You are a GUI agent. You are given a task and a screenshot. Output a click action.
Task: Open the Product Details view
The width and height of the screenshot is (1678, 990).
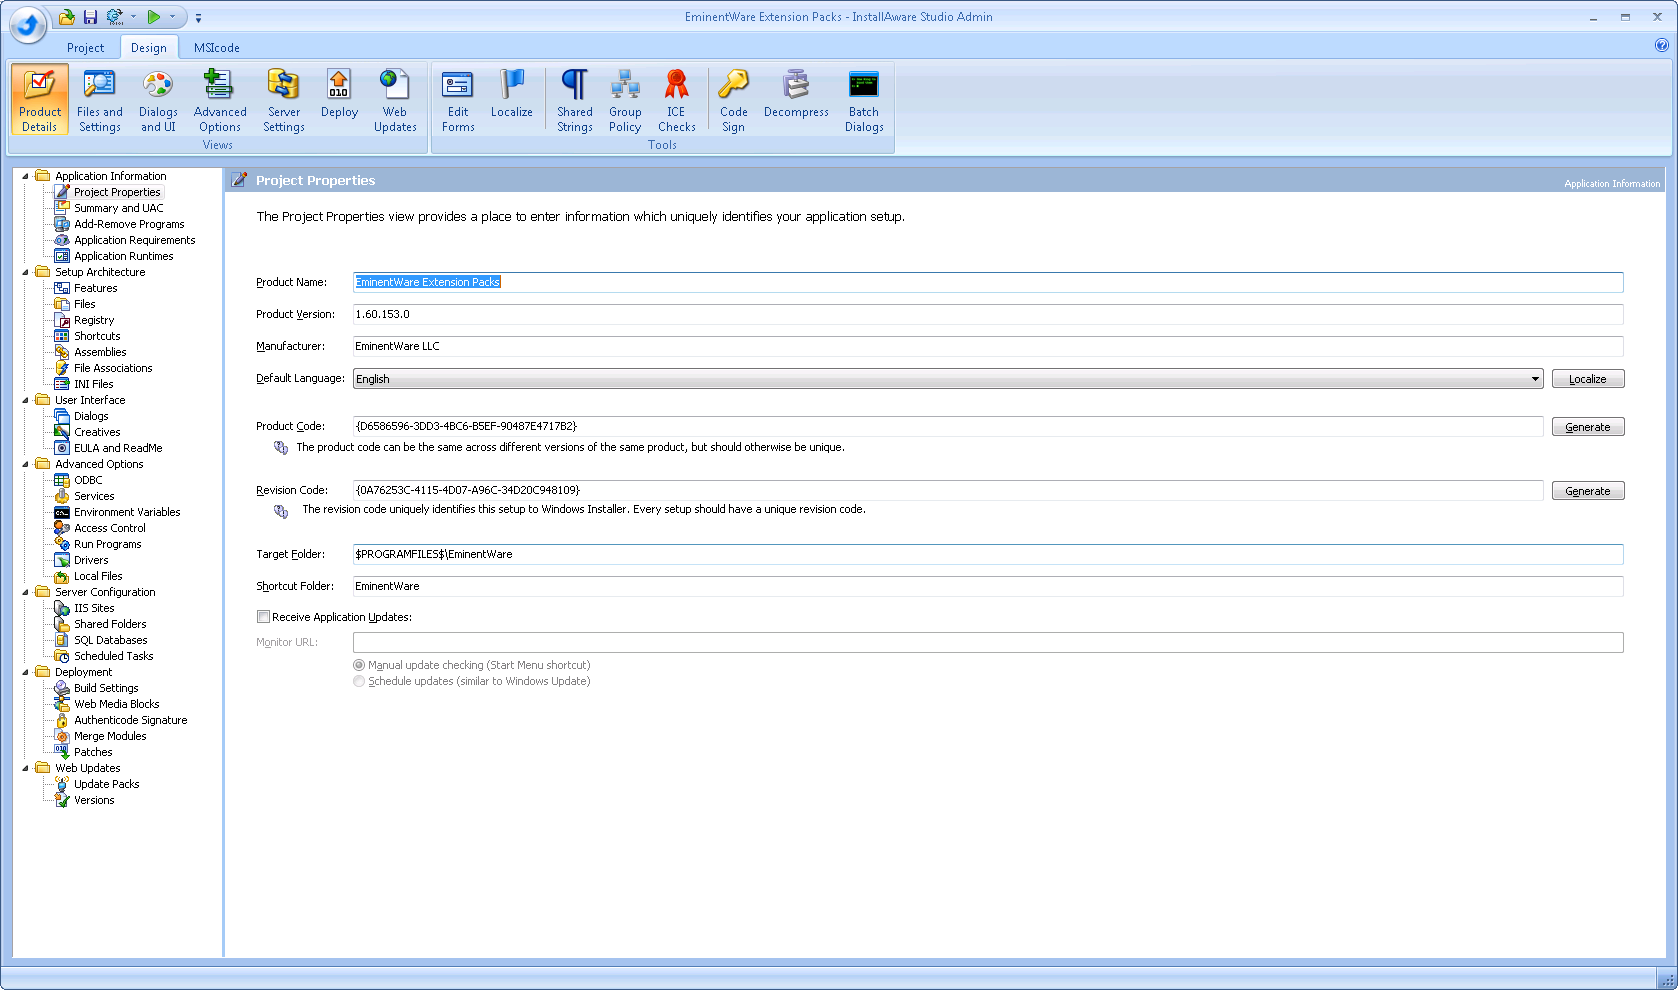40,99
